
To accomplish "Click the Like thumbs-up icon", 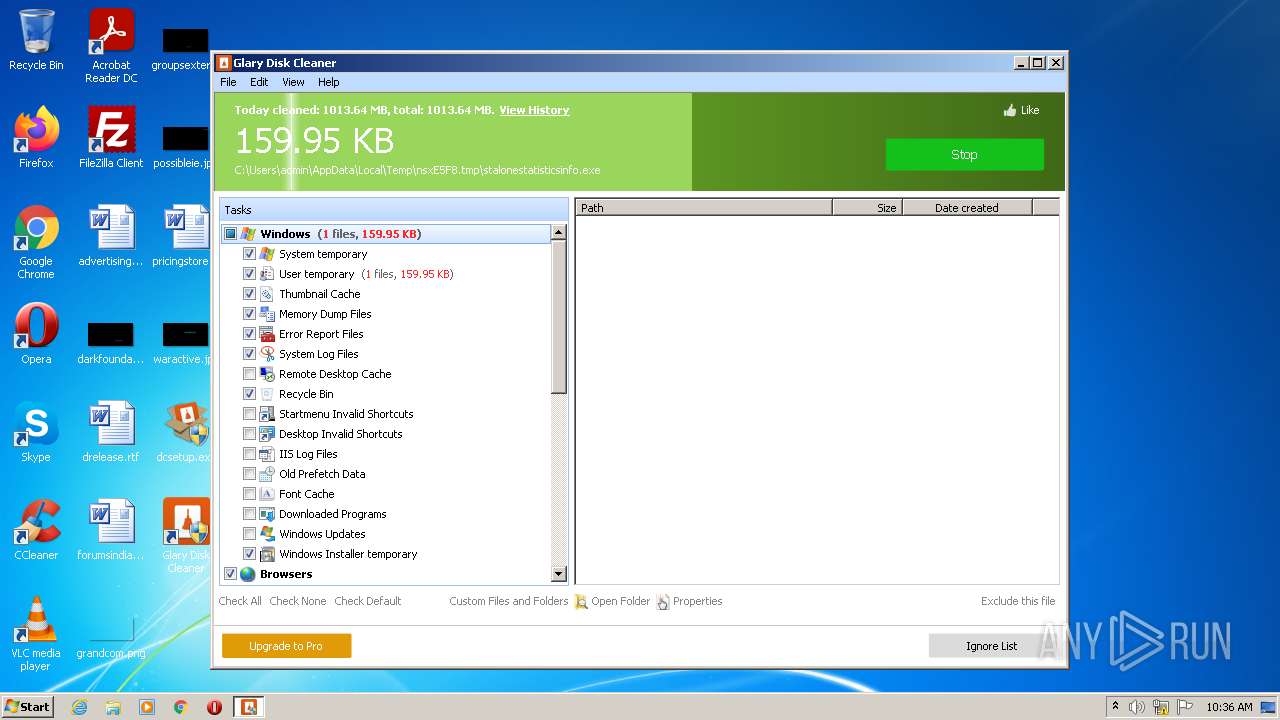I will coord(1010,111).
